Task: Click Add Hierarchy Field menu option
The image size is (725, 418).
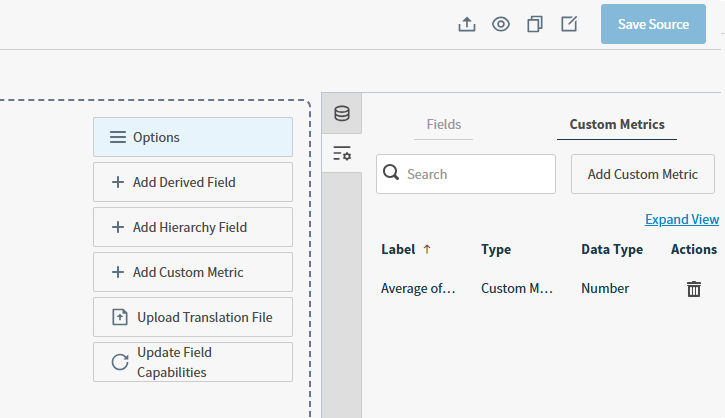Action: point(193,227)
